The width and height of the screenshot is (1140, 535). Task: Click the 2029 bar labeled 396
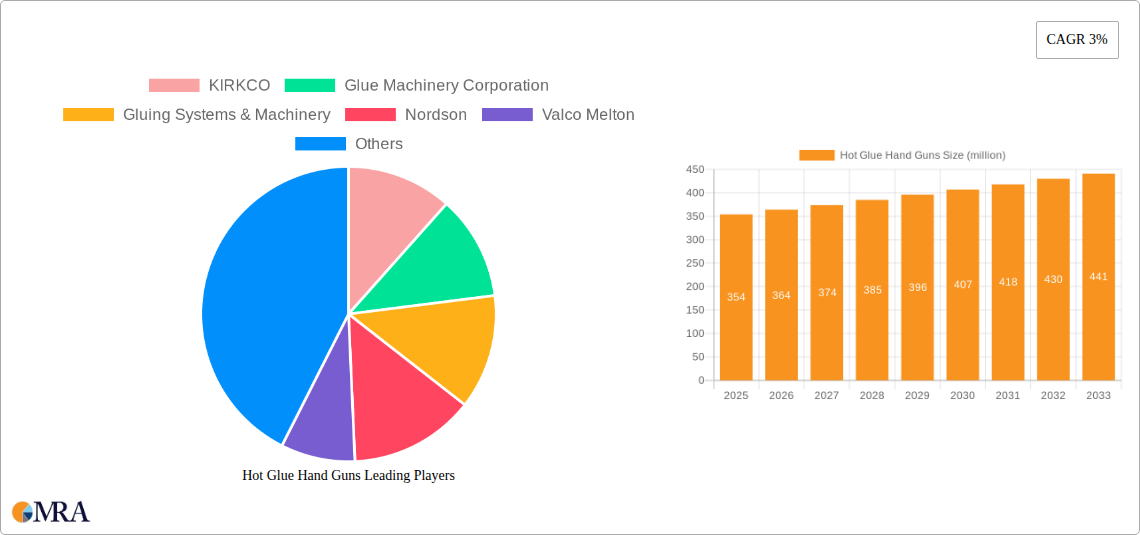(918, 287)
